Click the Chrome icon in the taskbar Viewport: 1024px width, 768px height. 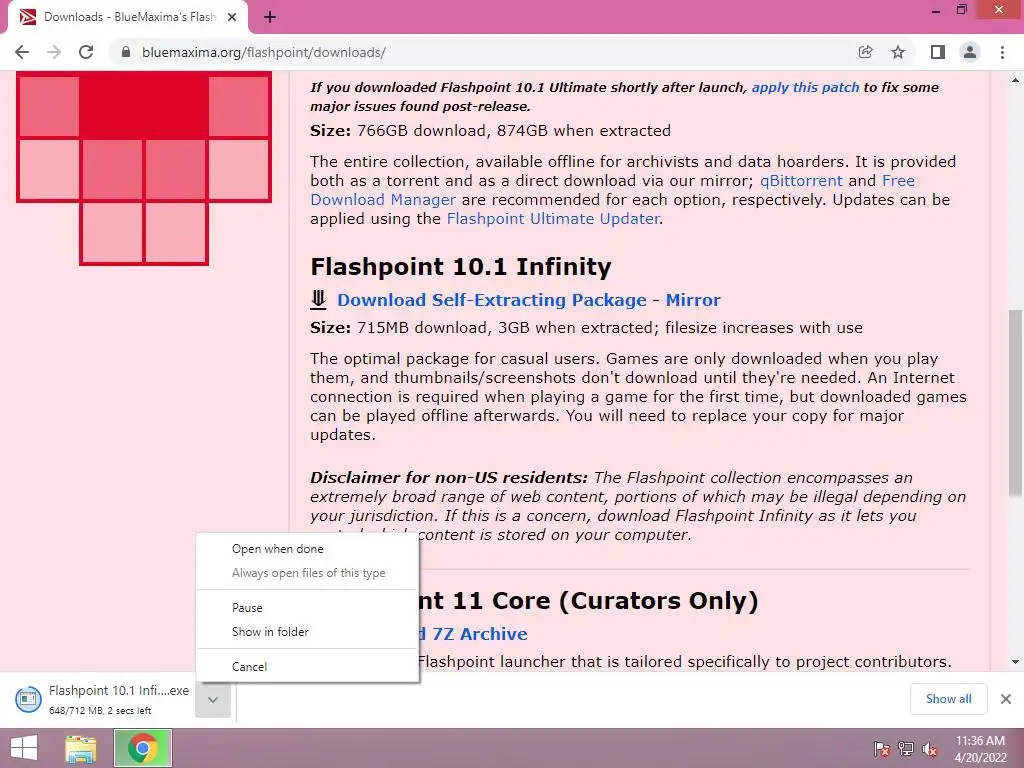pos(142,748)
